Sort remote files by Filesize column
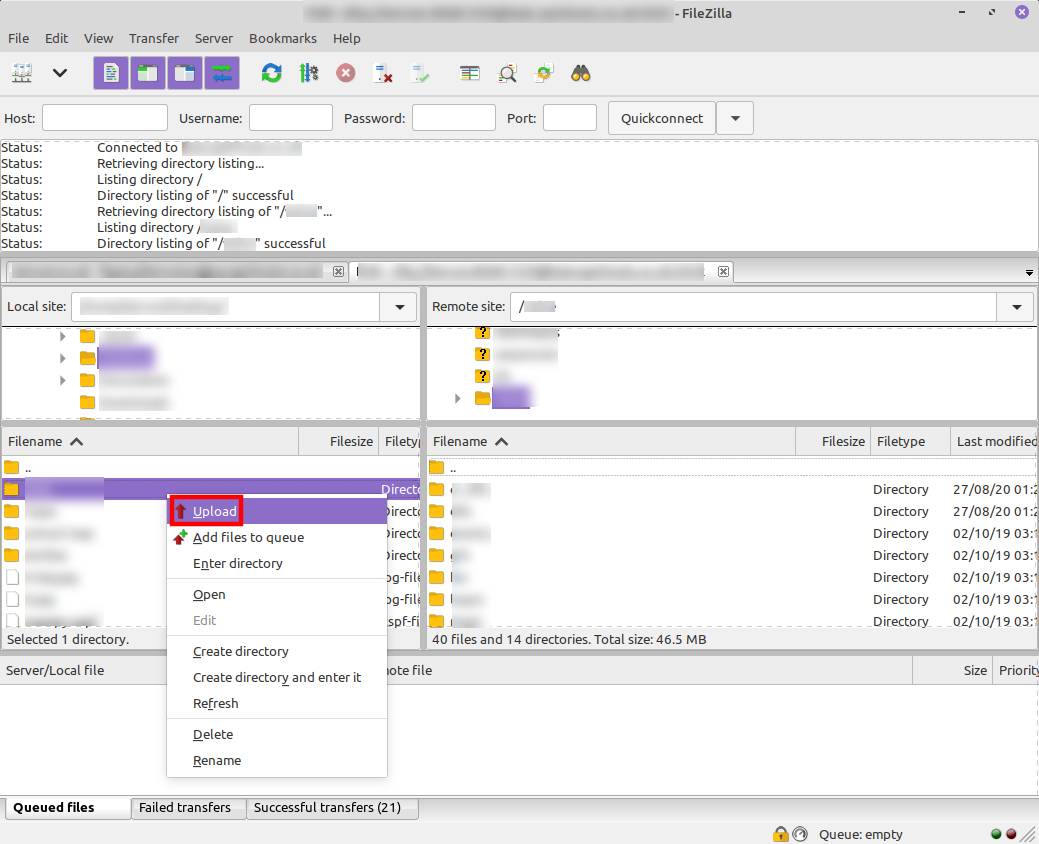The width and height of the screenshot is (1039, 844). [833, 441]
